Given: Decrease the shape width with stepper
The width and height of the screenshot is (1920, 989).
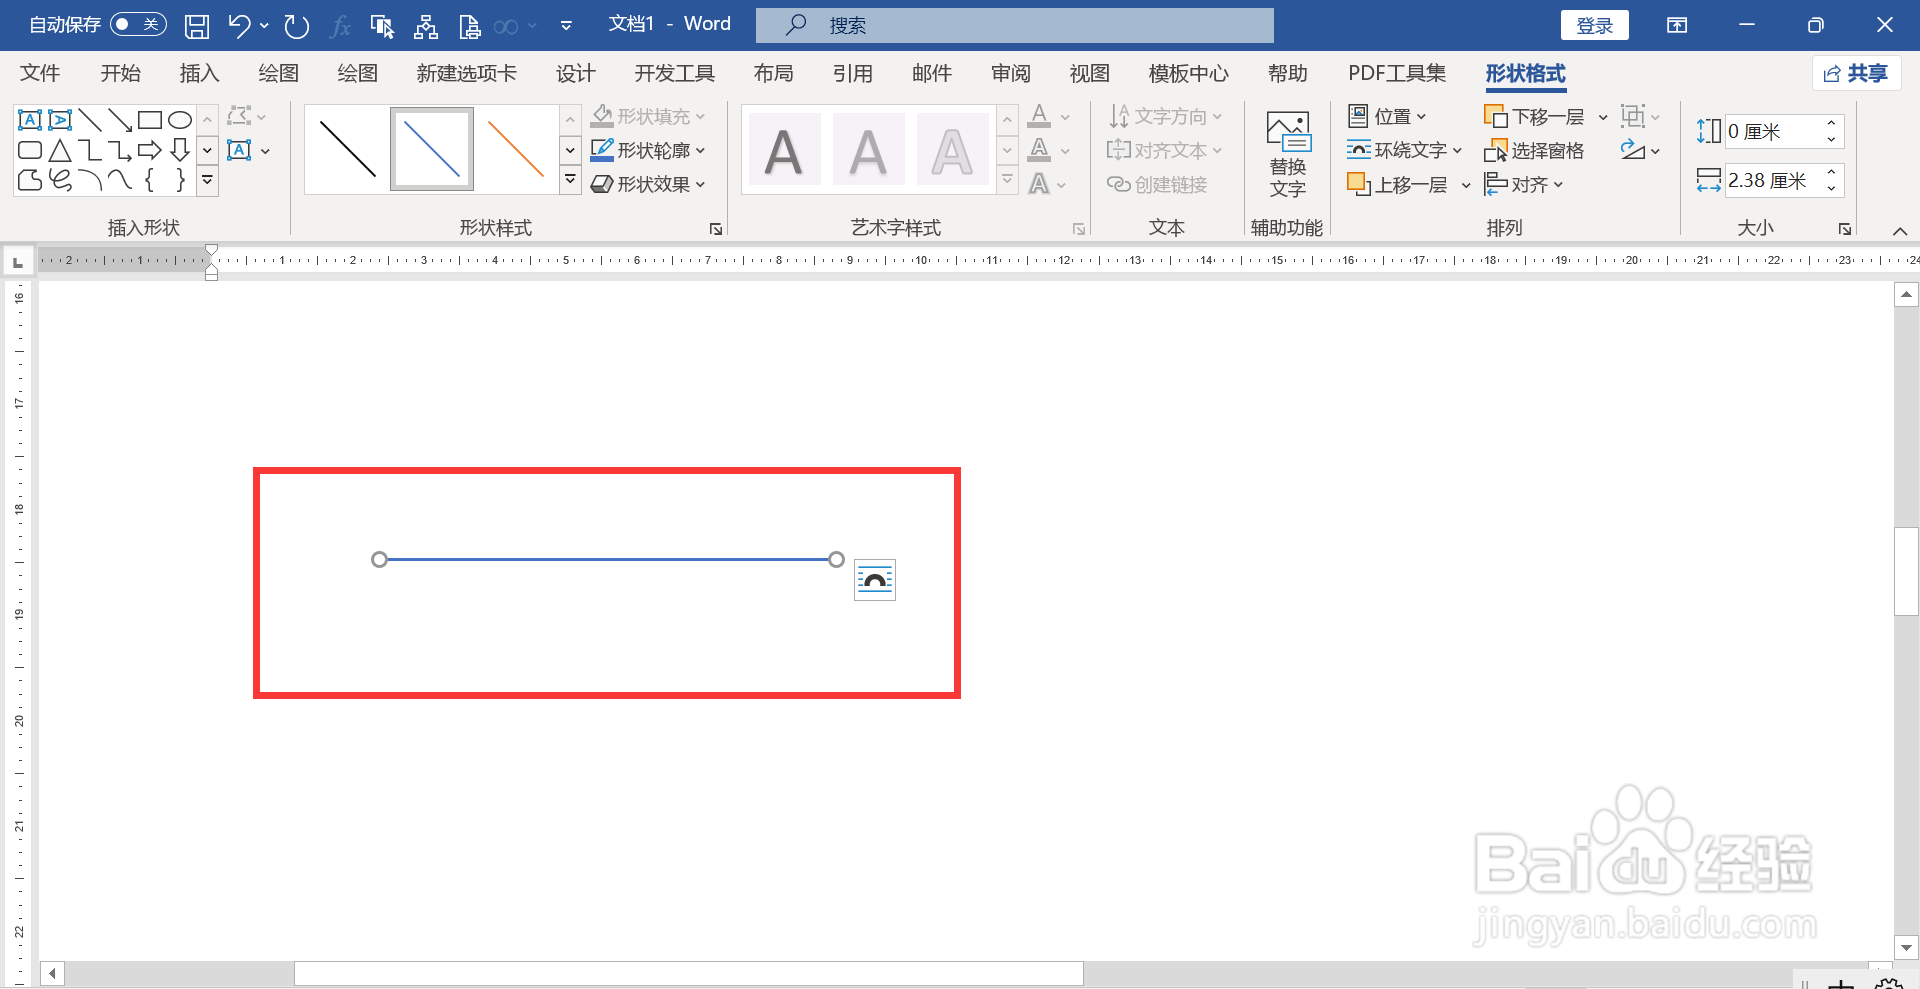Looking at the screenshot, I should pyautogui.click(x=1832, y=188).
